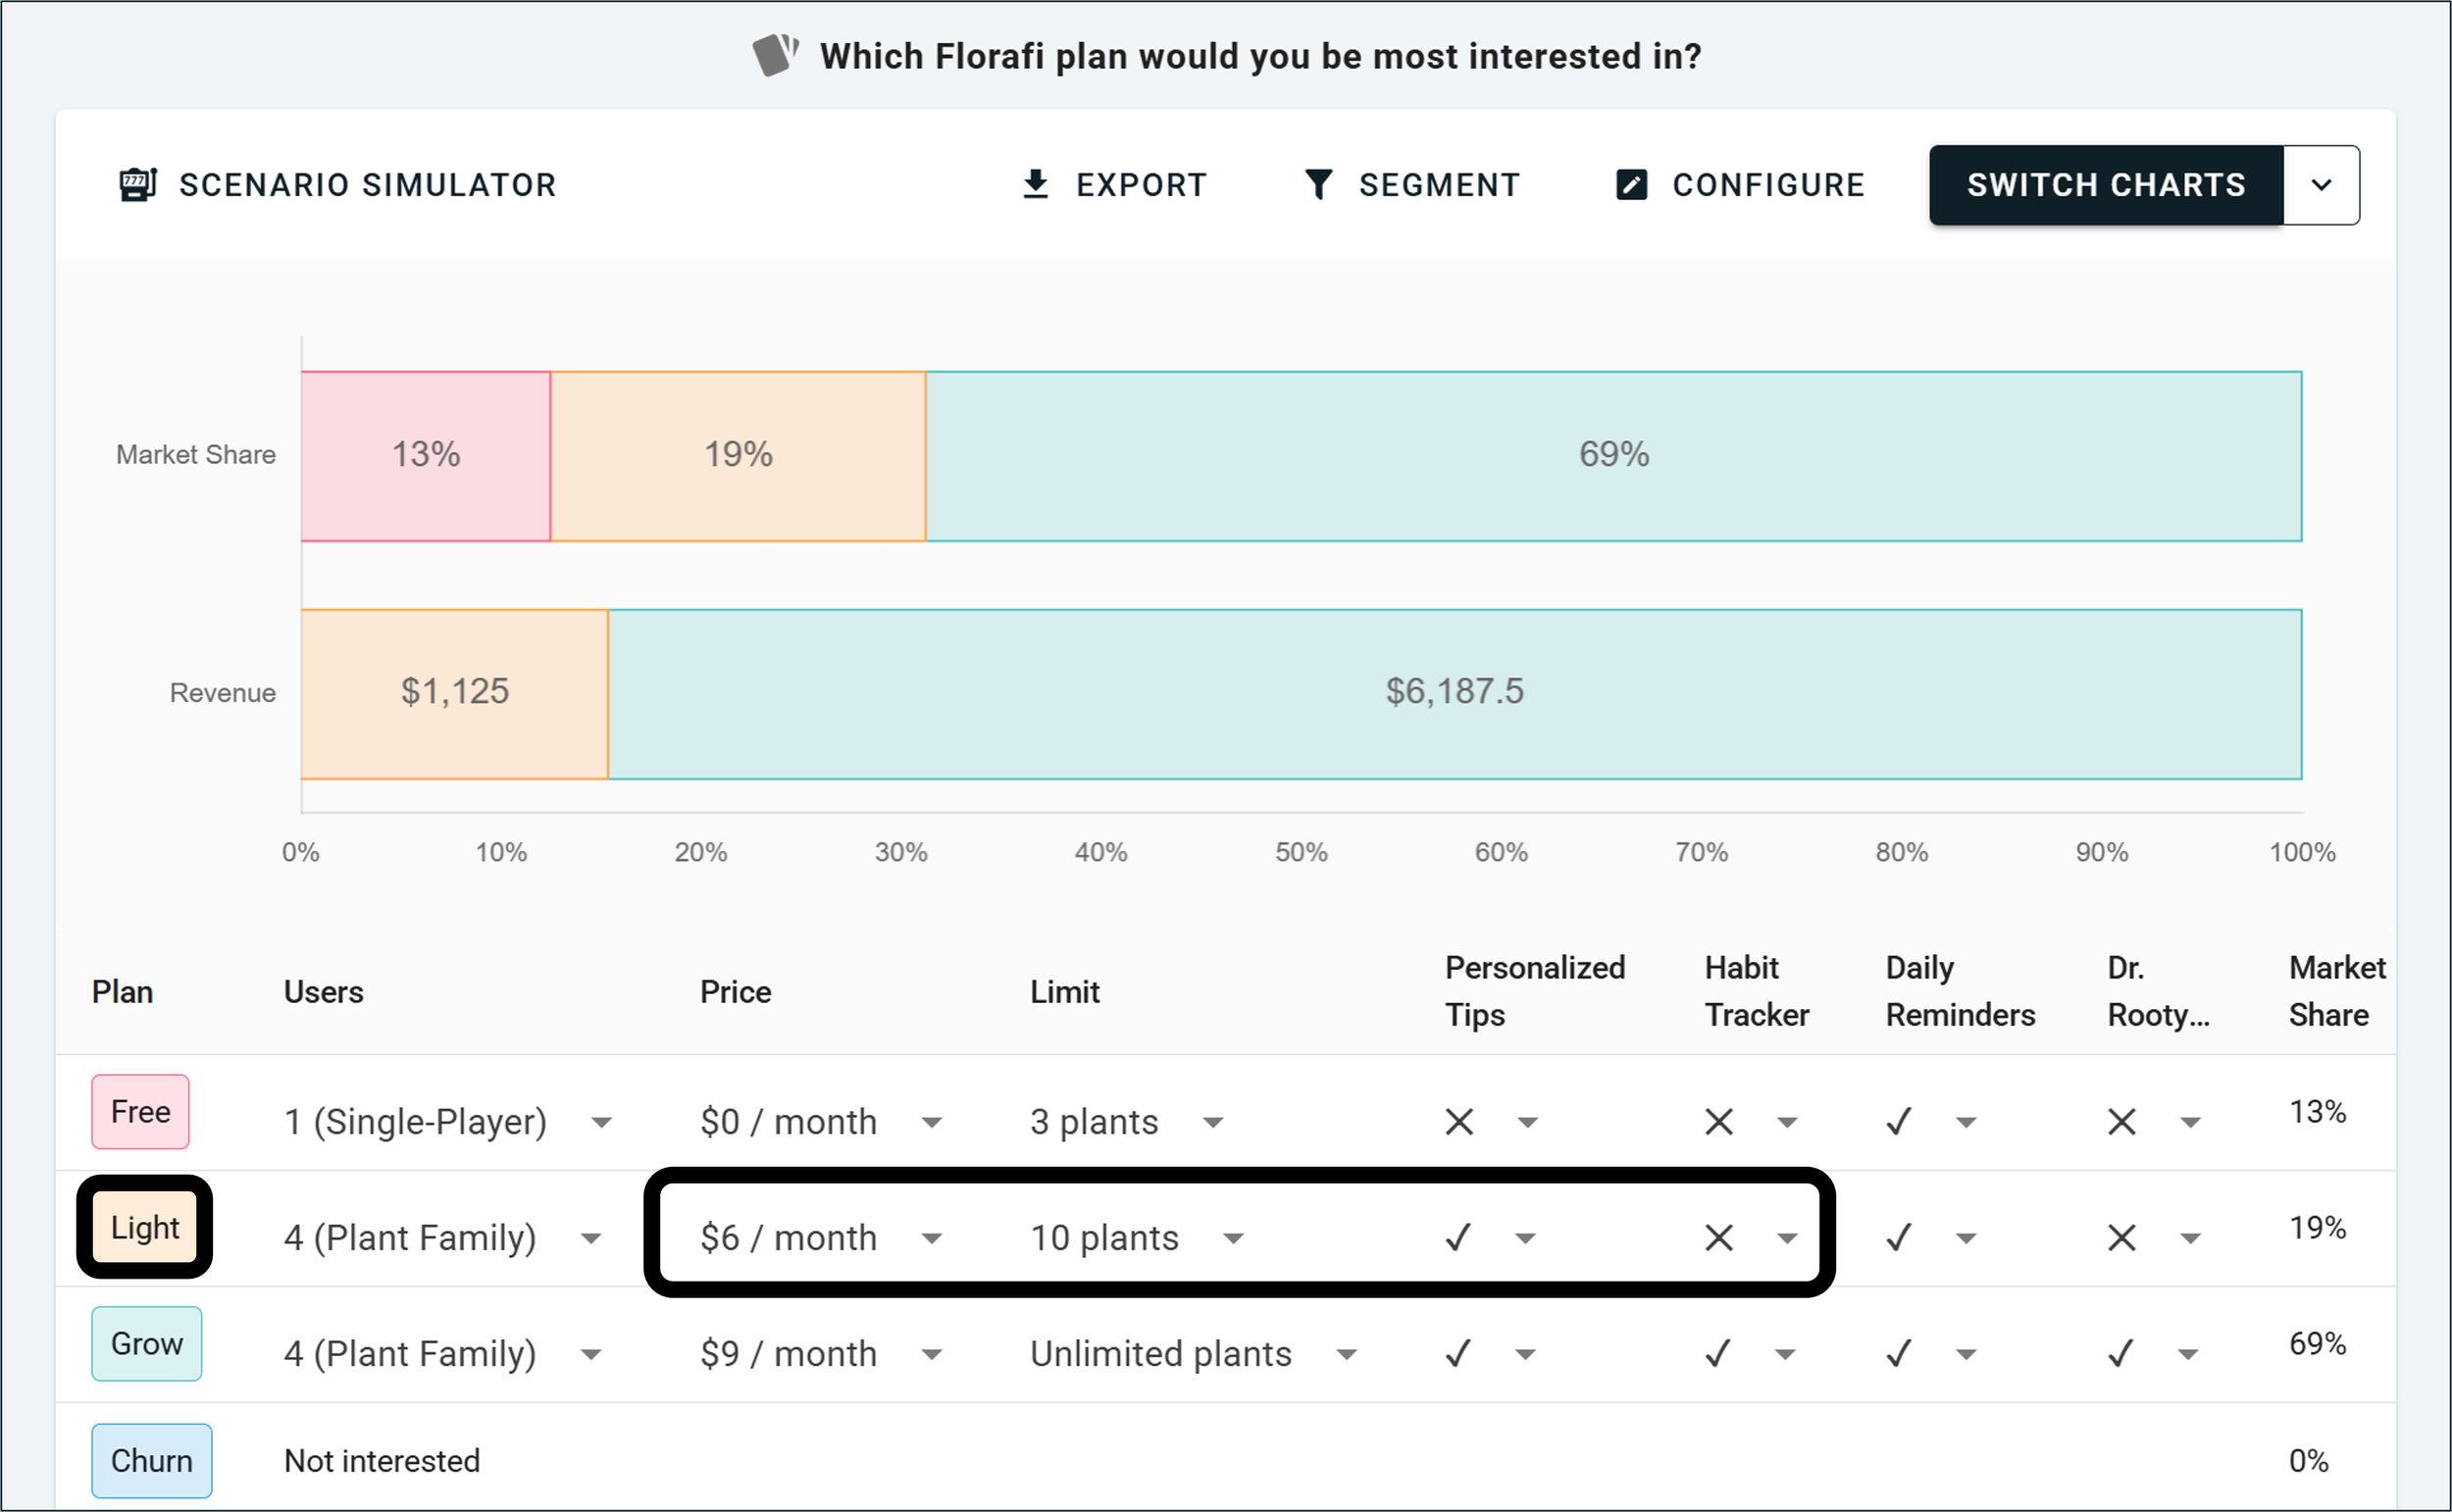Click the Switch Charts button
This screenshot has height=1512, width=2452.
2106,184
